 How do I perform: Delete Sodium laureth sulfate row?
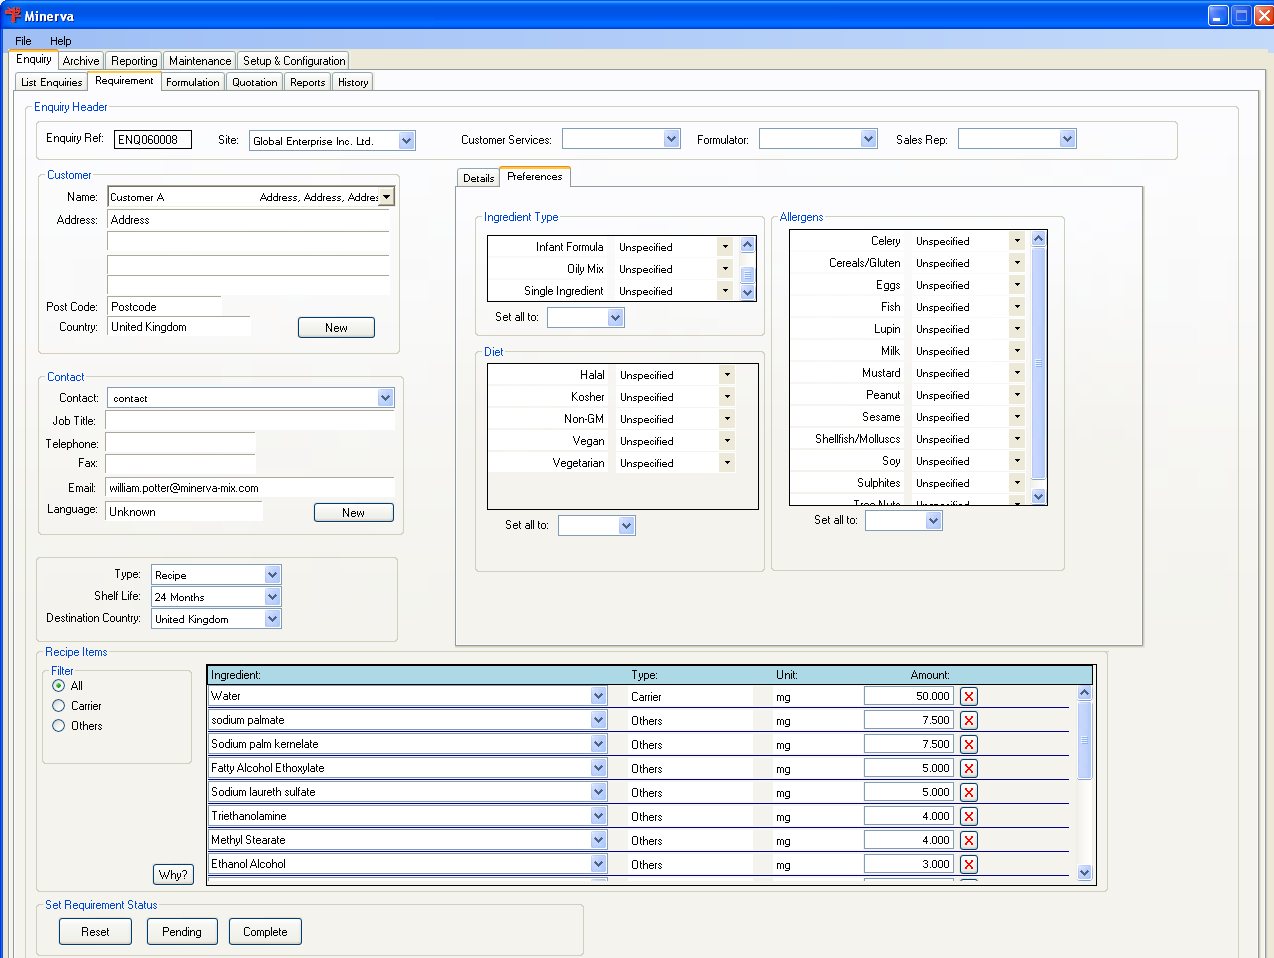(968, 793)
